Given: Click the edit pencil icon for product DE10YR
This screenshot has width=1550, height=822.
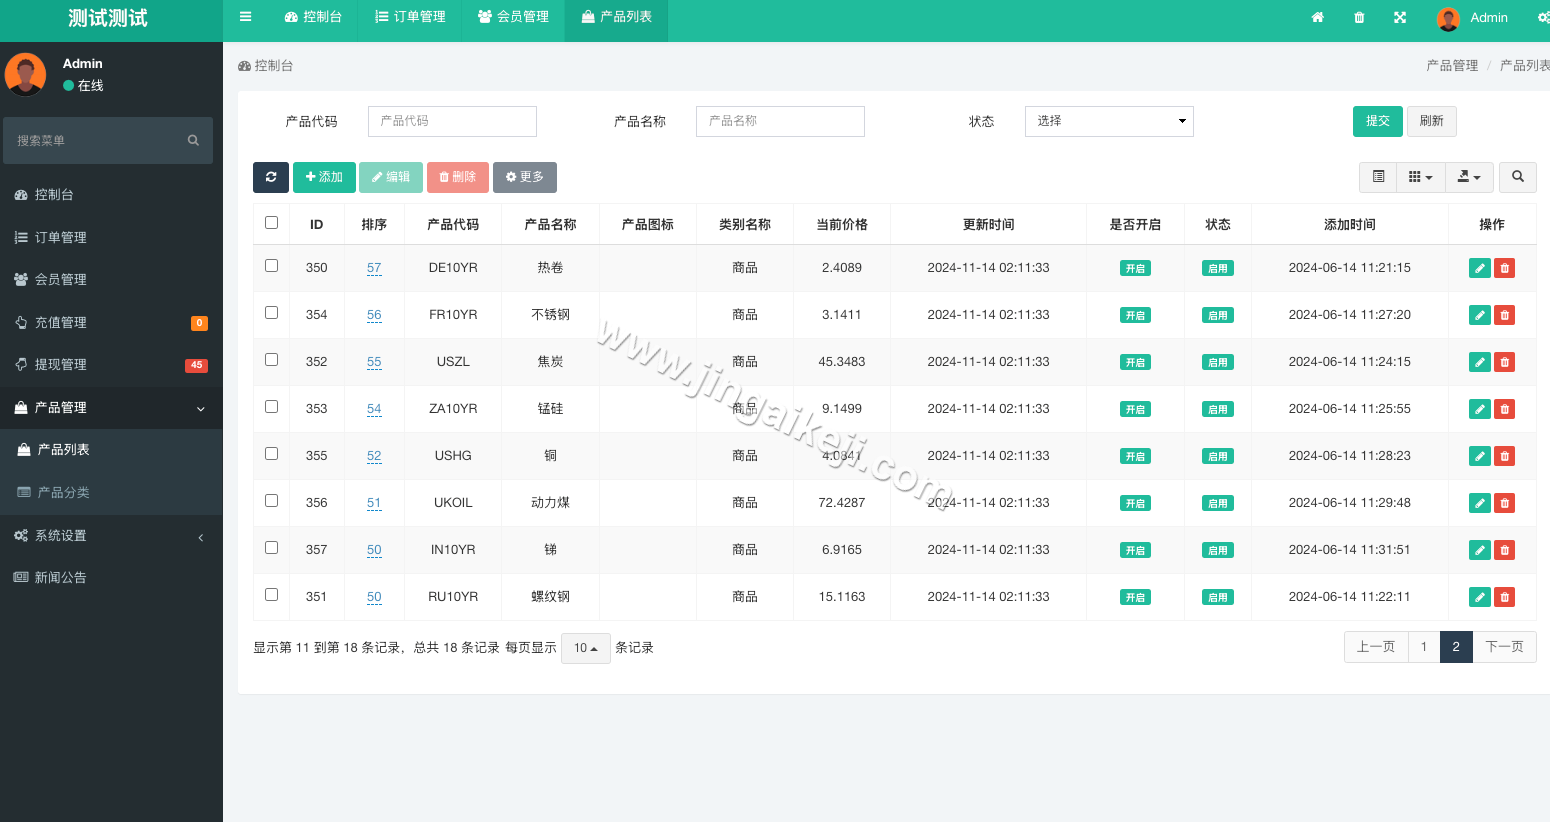Looking at the screenshot, I should click(x=1479, y=267).
